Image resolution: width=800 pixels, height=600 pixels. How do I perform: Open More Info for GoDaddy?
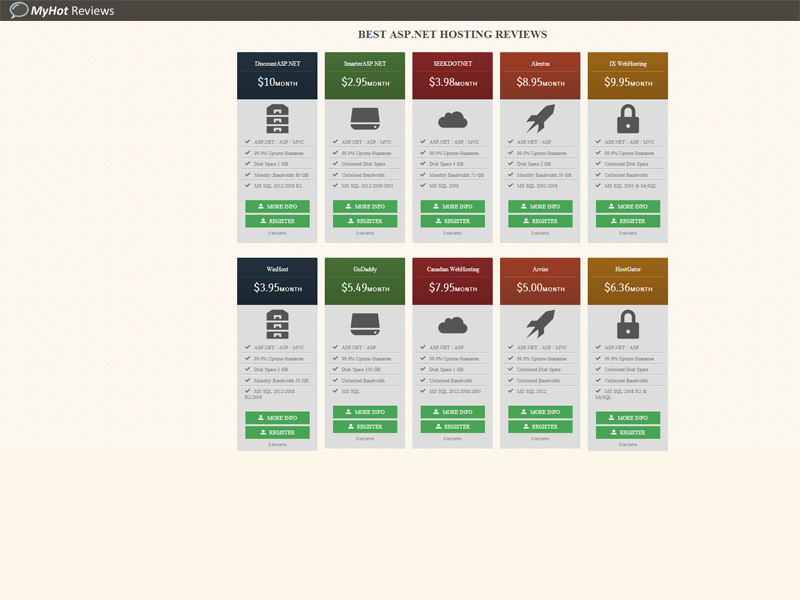coord(365,412)
